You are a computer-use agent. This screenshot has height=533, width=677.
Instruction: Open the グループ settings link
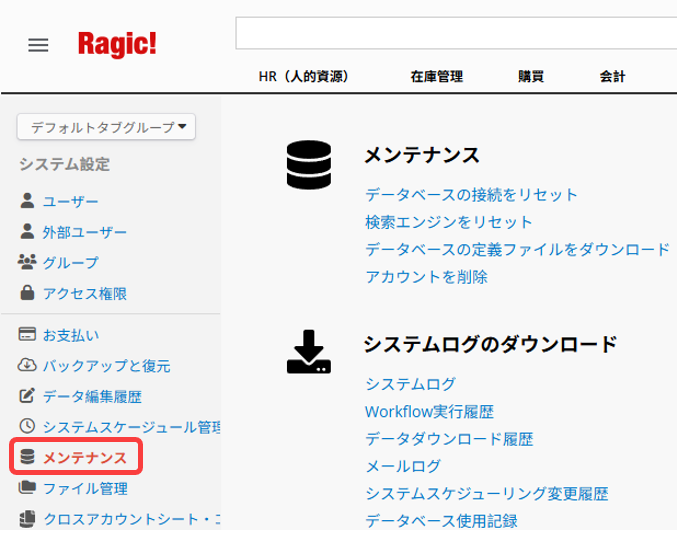tap(70, 263)
